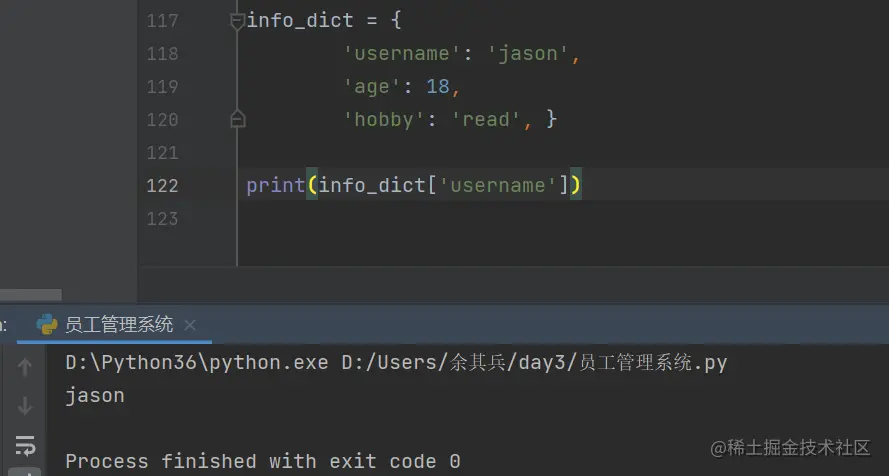Image resolution: width=889 pixels, height=476 pixels.
Task: Click line number 118 in the gutter
Action: click(162, 54)
